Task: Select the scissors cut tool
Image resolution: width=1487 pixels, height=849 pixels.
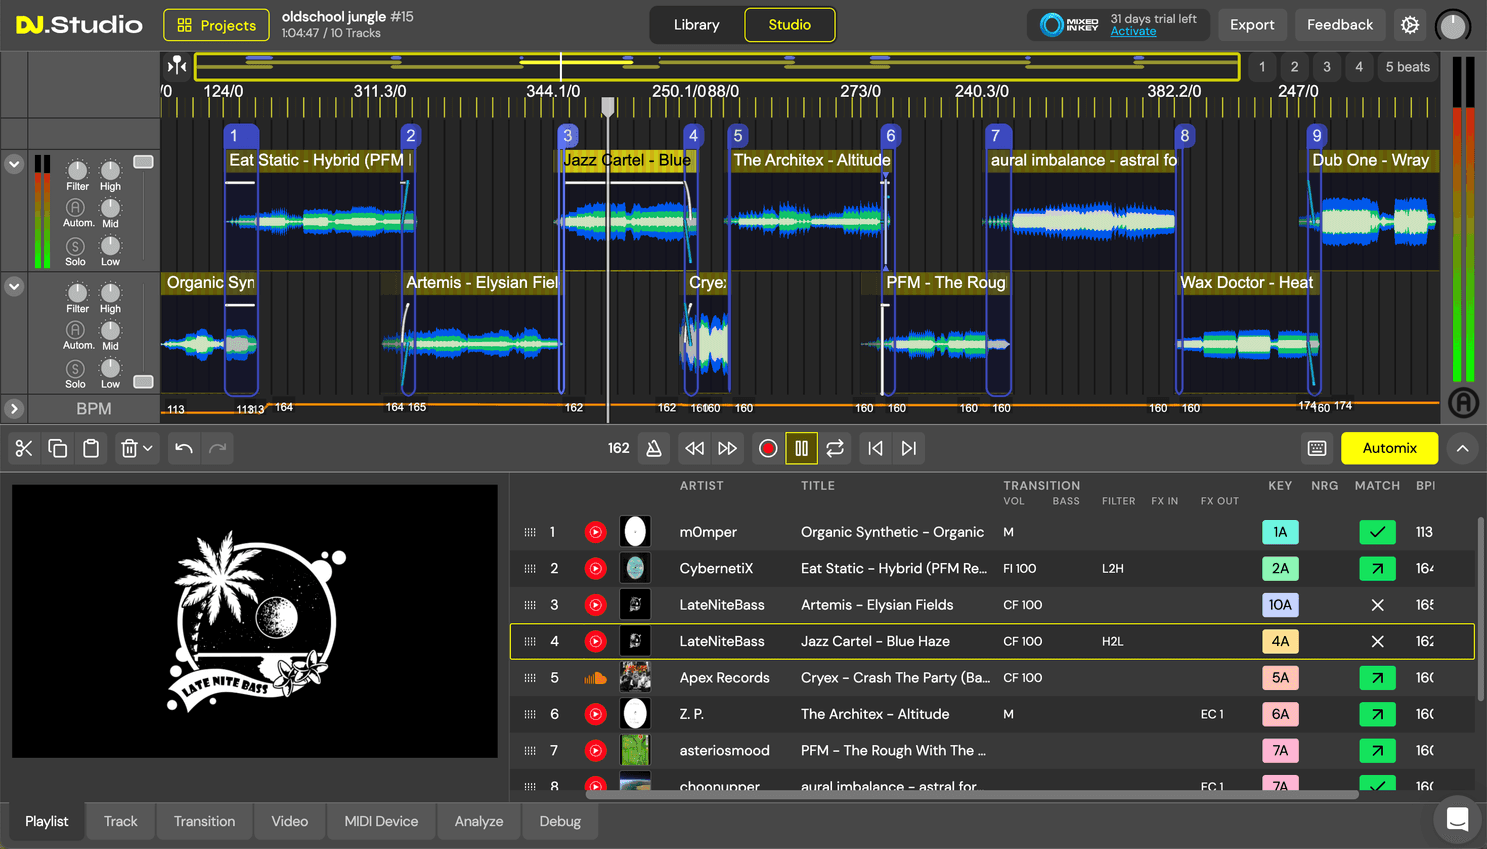Action: pyautogui.click(x=24, y=448)
